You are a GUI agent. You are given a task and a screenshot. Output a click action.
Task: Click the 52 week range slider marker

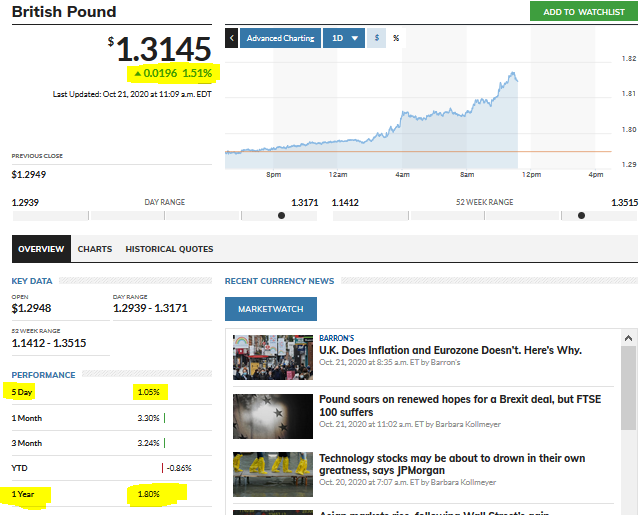(x=581, y=216)
